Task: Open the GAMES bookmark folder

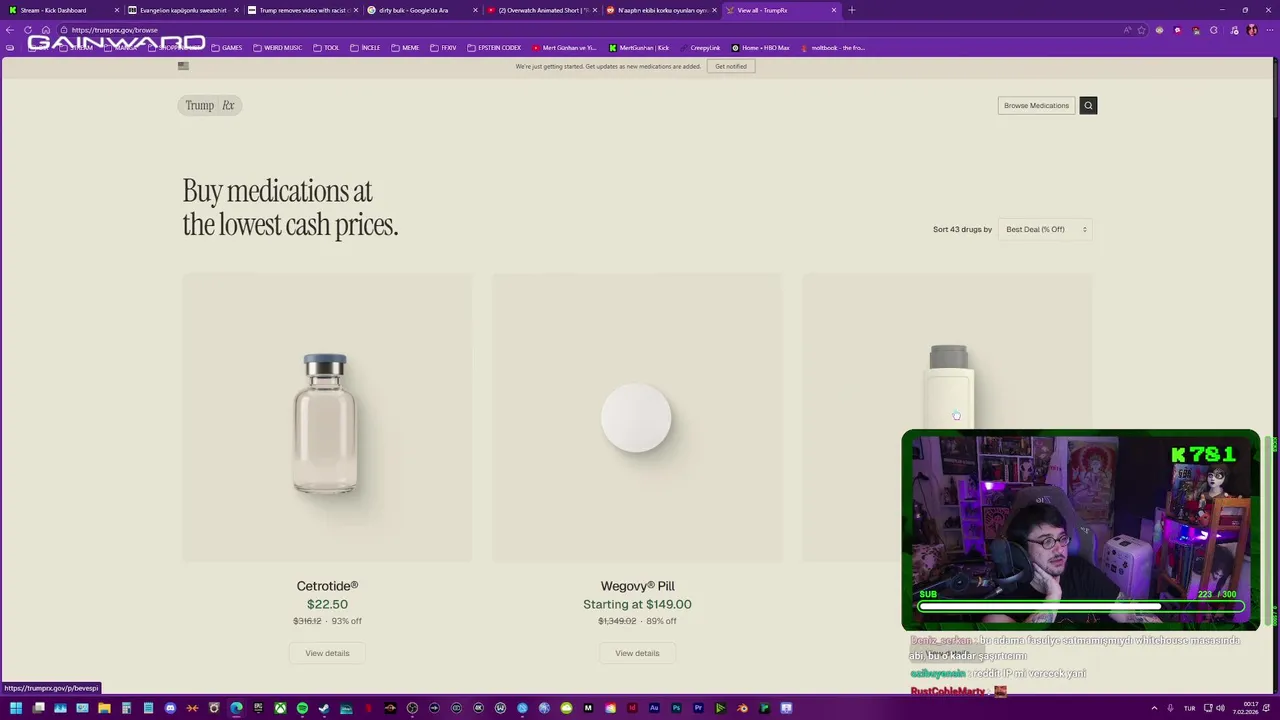Action: click(x=227, y=47)
